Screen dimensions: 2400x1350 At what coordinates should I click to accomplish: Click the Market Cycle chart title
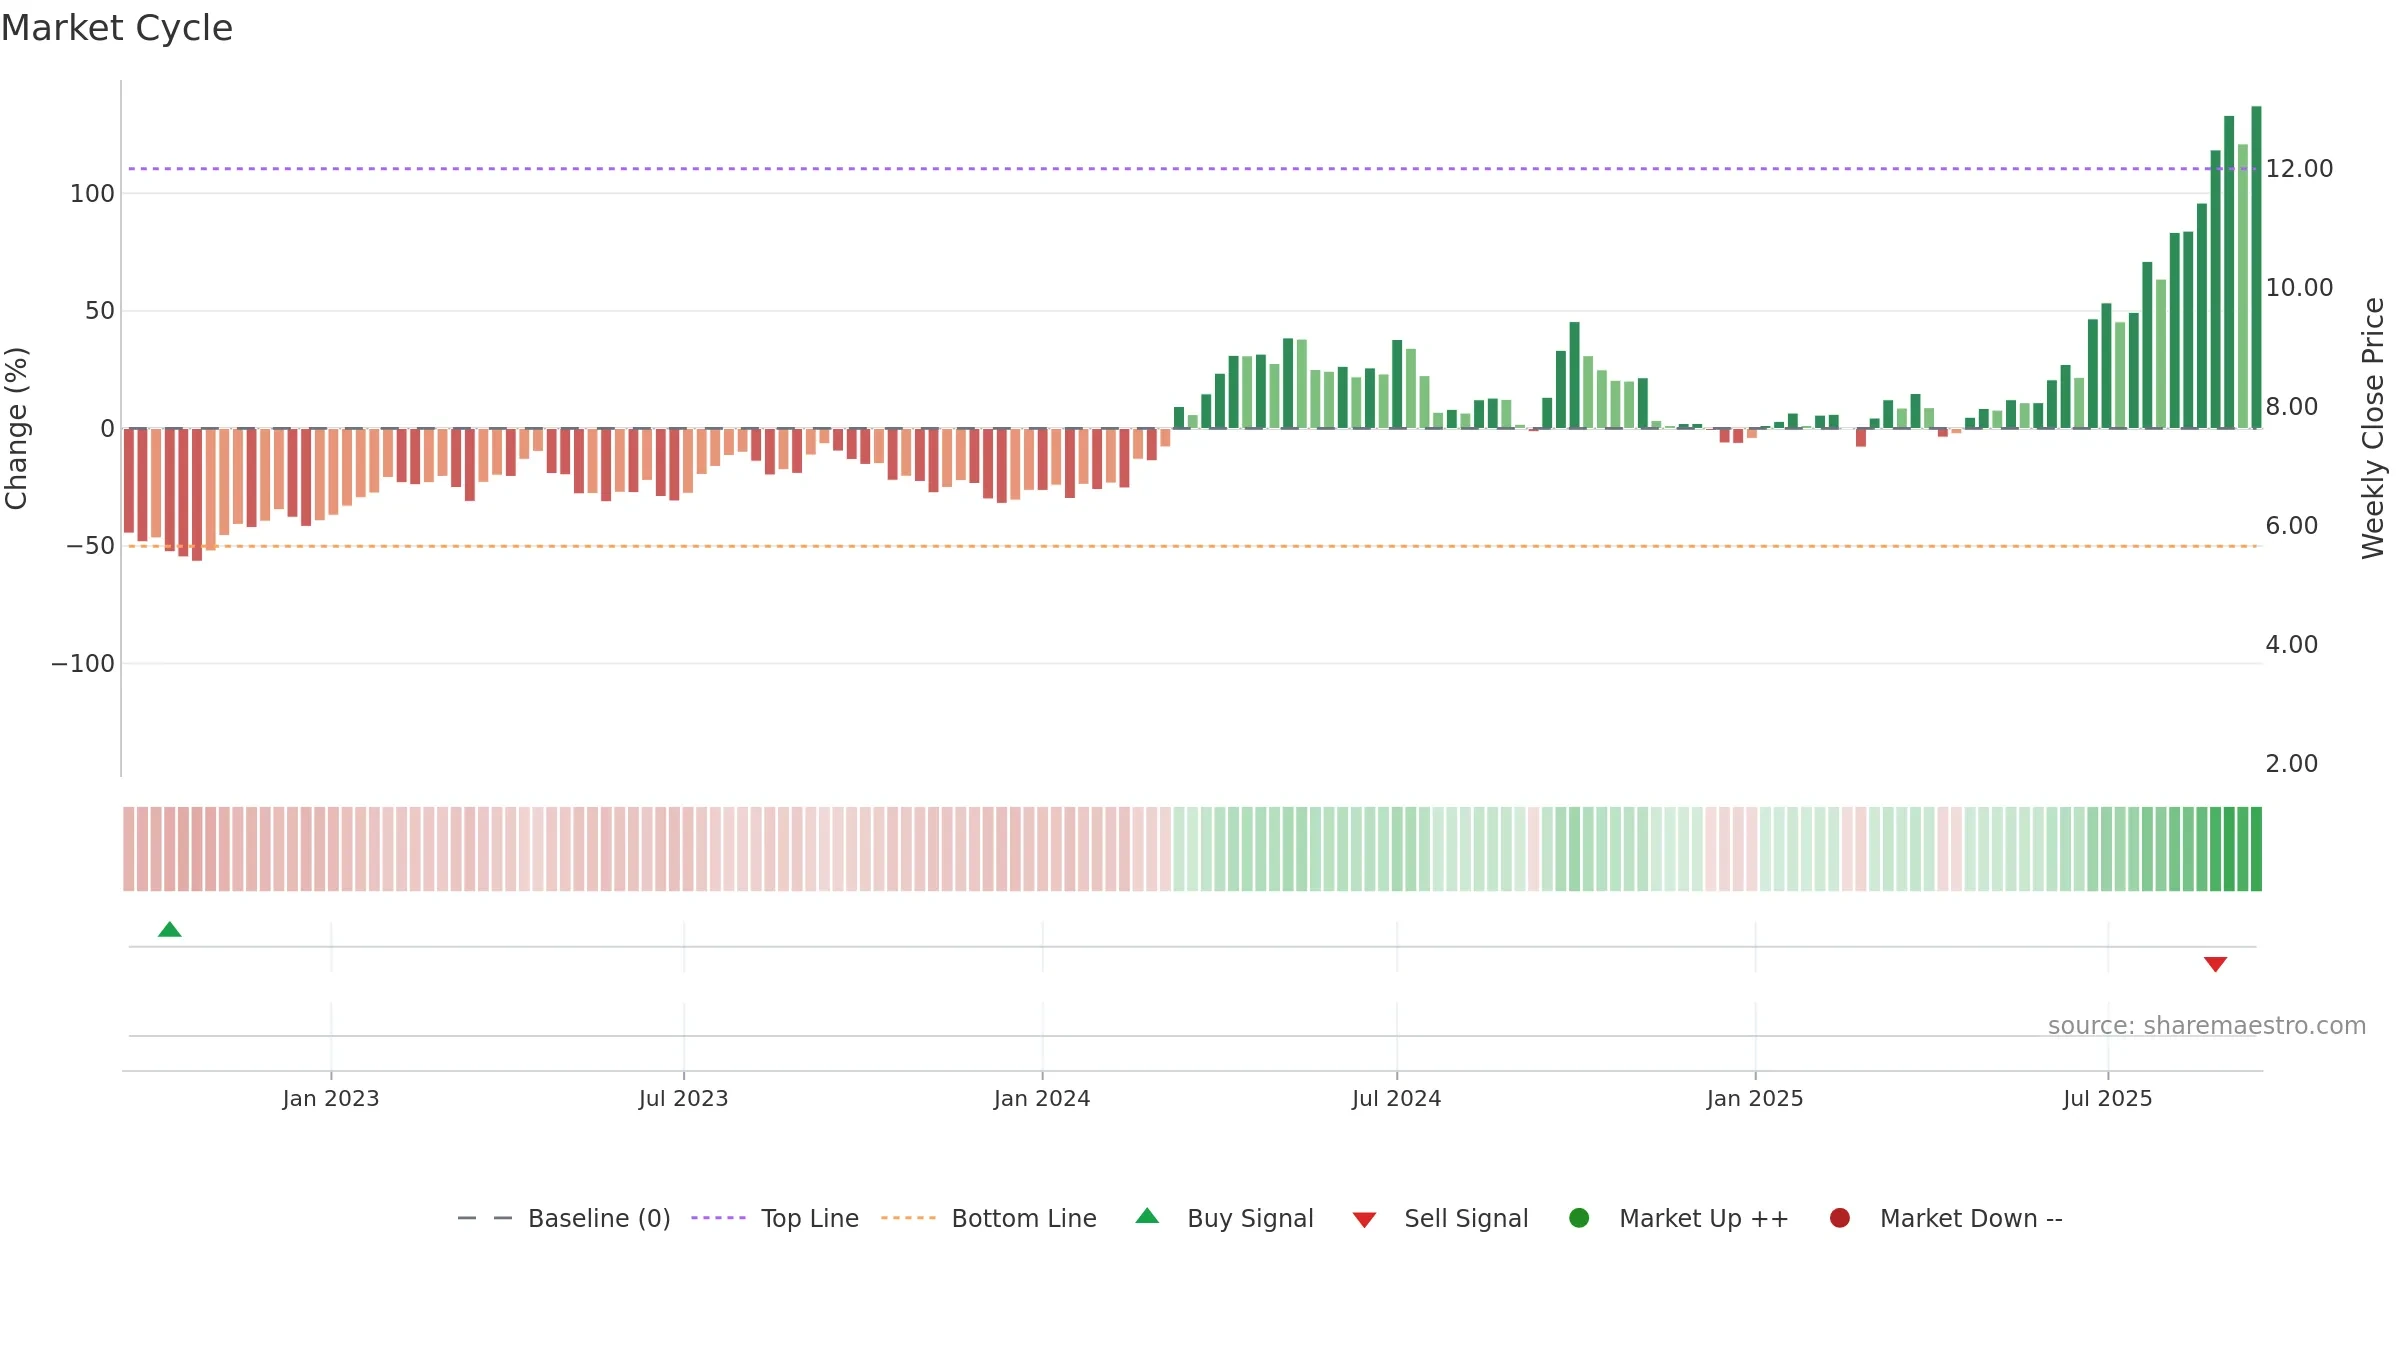tap(117, 28)
